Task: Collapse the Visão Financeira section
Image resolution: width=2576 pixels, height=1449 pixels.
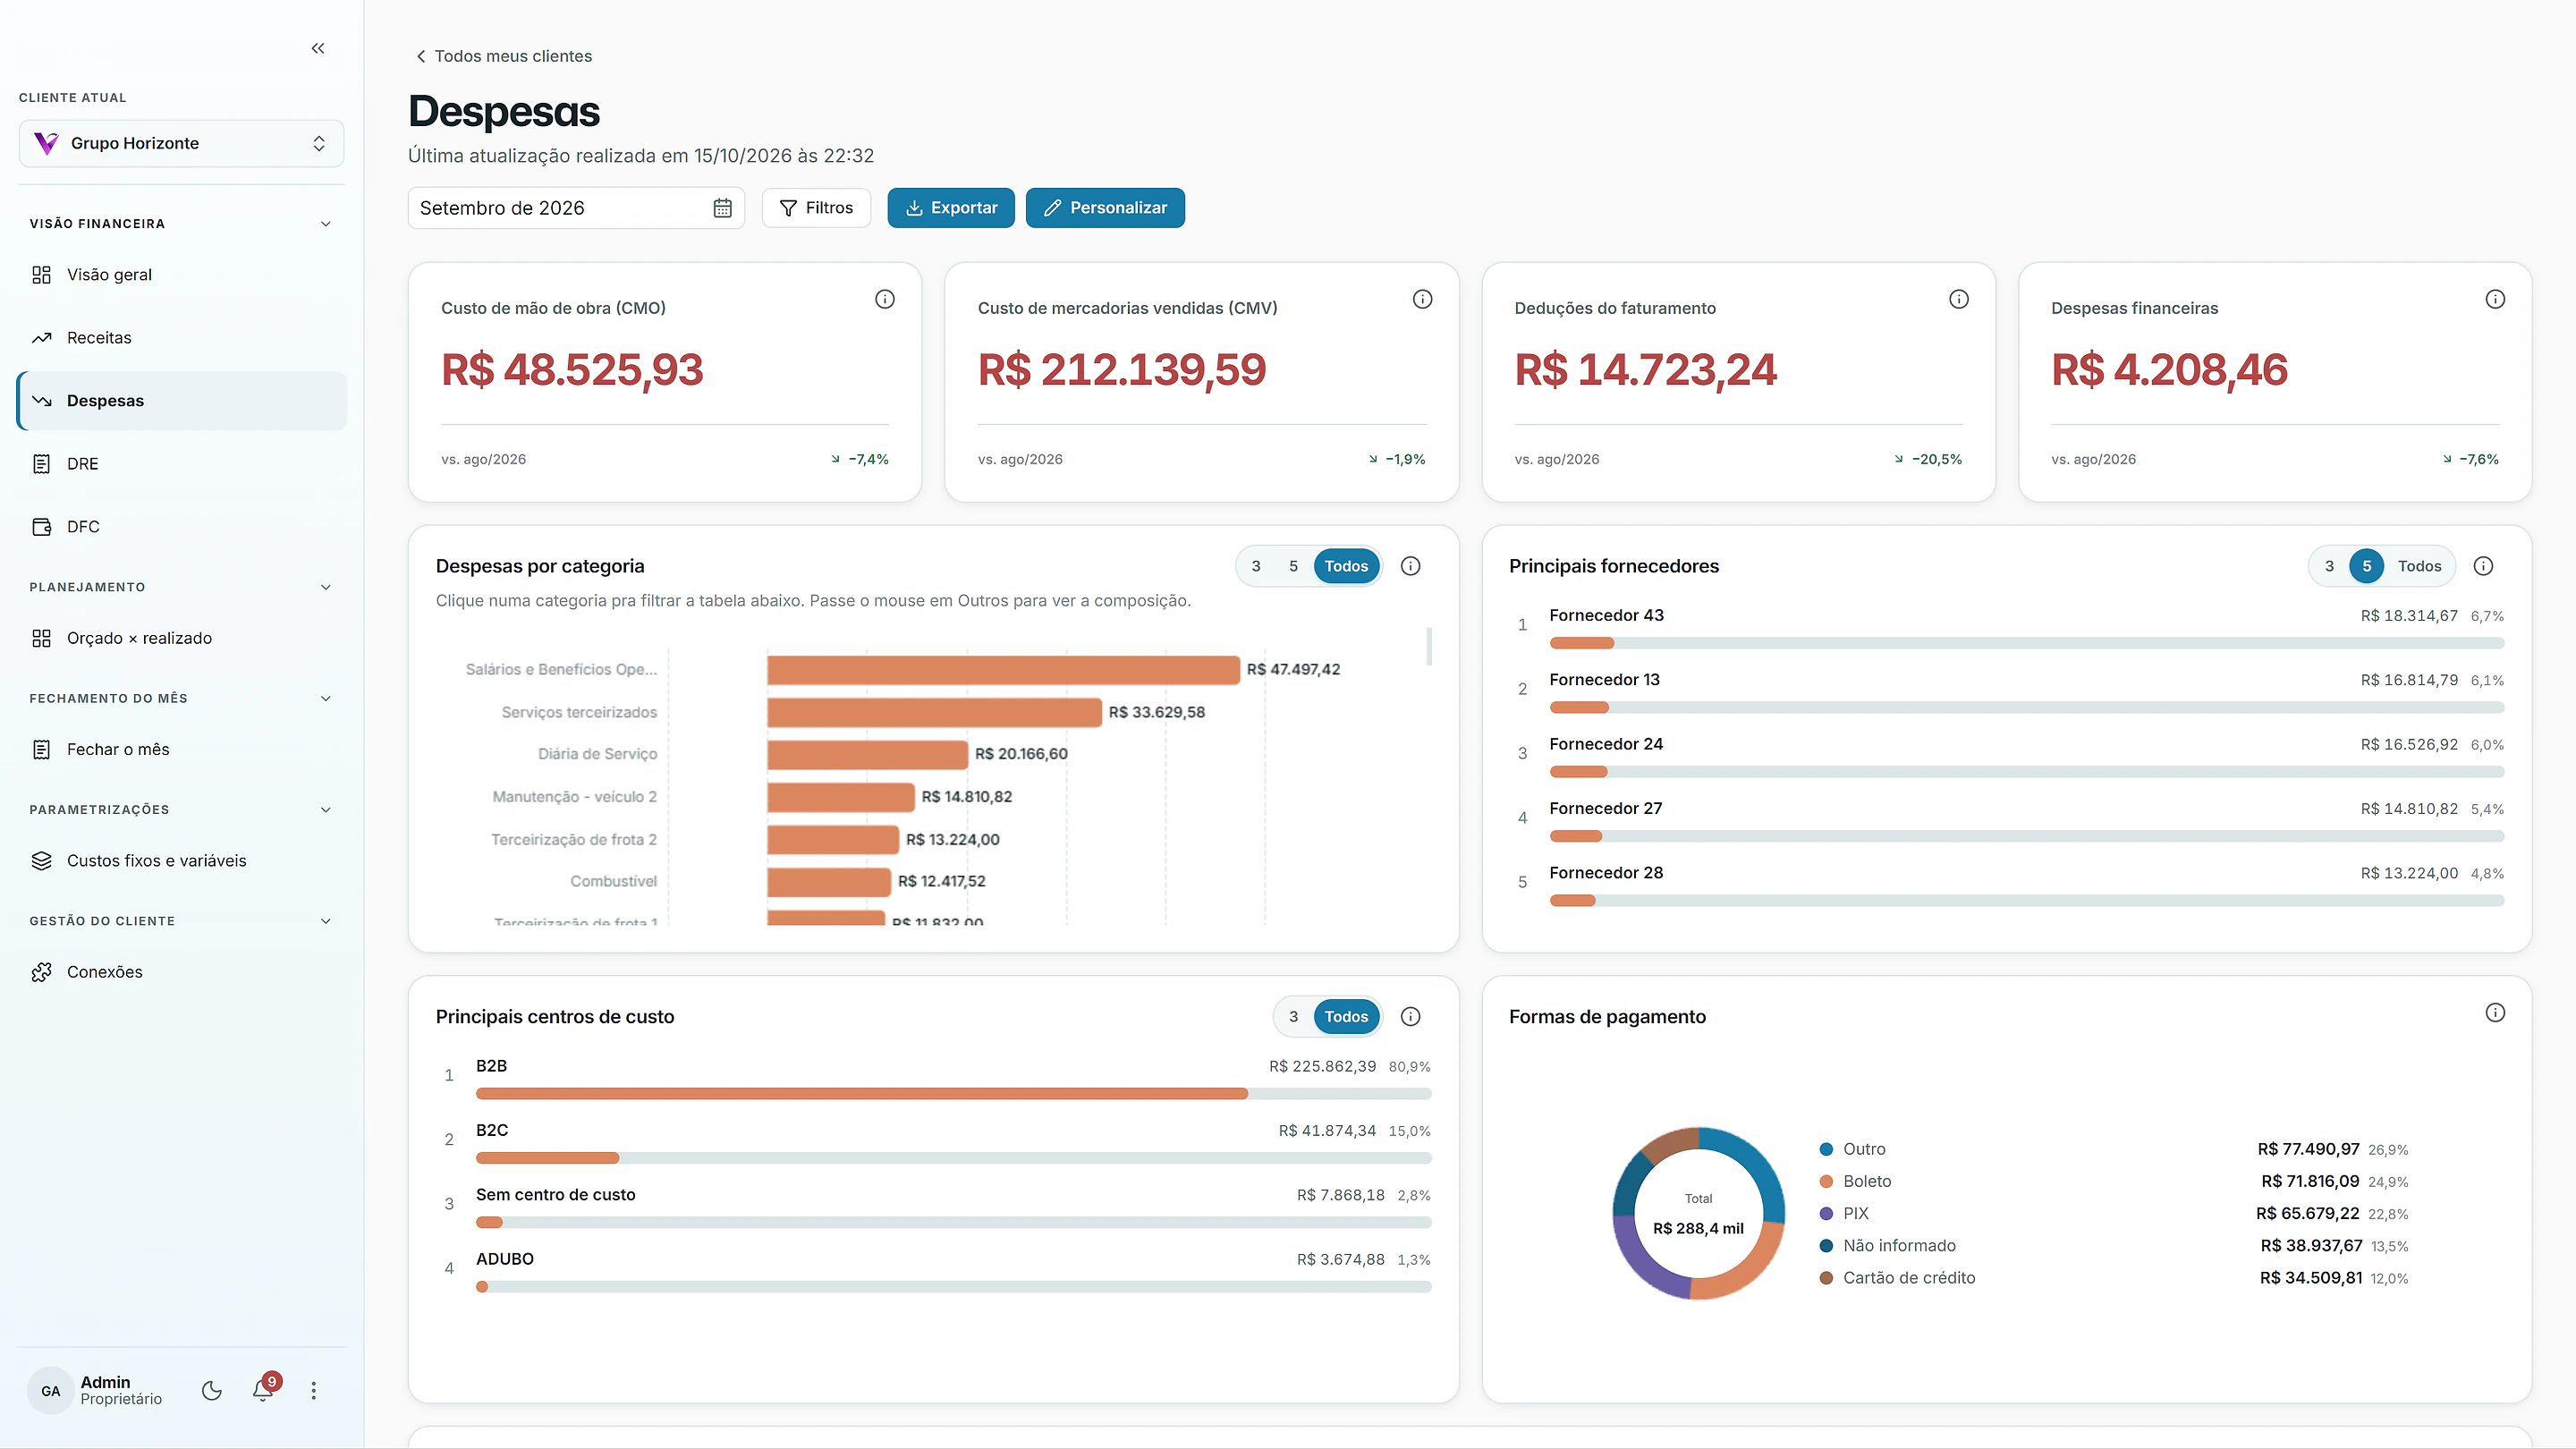Action: pos(181,223)
